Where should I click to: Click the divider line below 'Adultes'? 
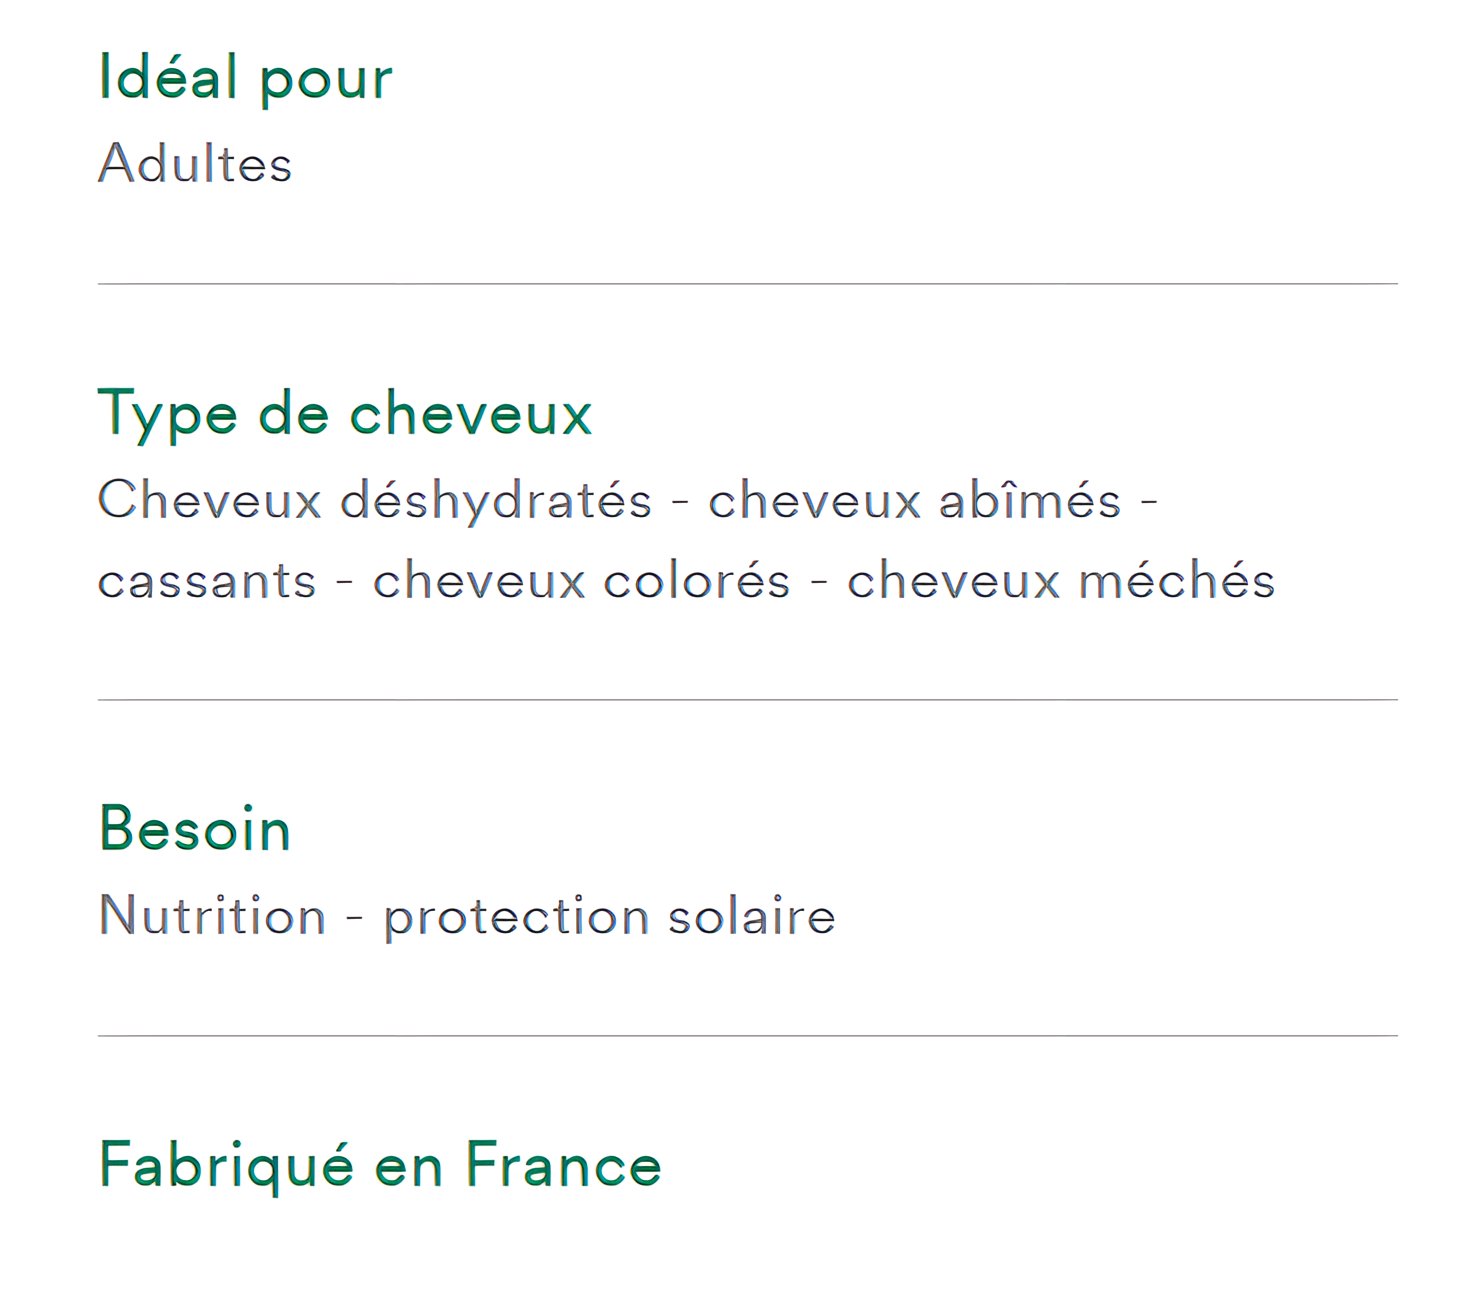pos(747,284)
